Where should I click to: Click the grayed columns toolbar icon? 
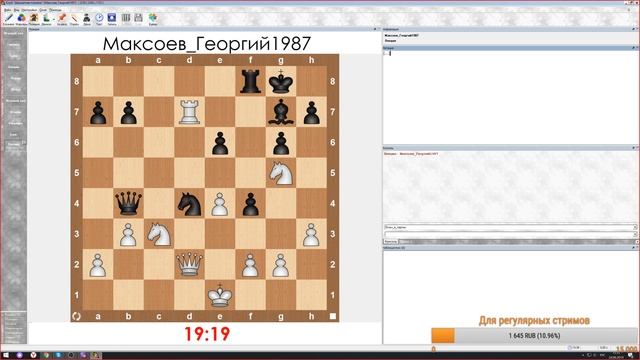point(126,18)
